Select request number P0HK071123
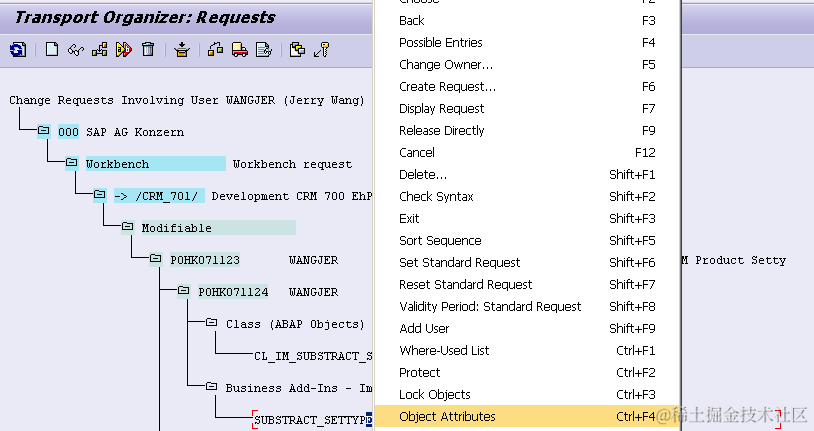This screenshot has height=431, width=814. (205, 260)
